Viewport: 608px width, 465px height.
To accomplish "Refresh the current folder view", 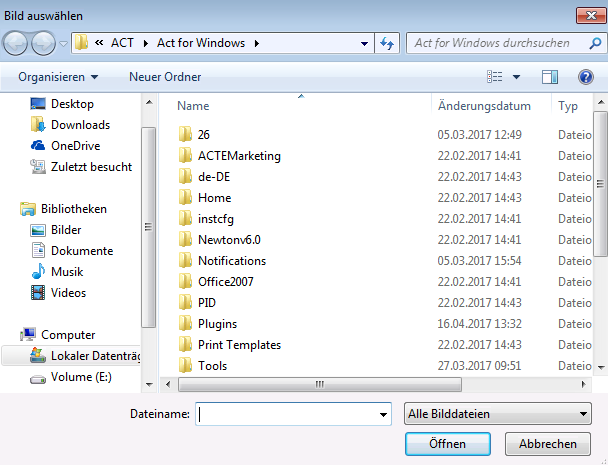I will 387,43.
